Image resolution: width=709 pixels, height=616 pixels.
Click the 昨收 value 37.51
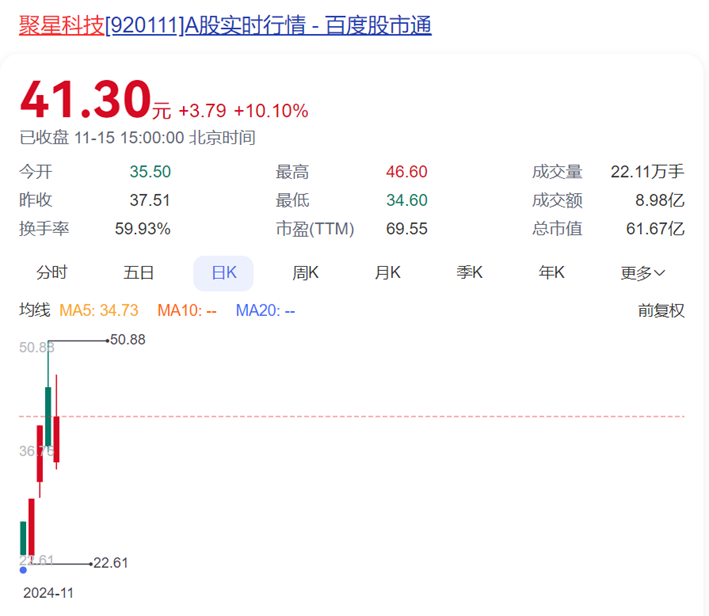coord(150,200)
